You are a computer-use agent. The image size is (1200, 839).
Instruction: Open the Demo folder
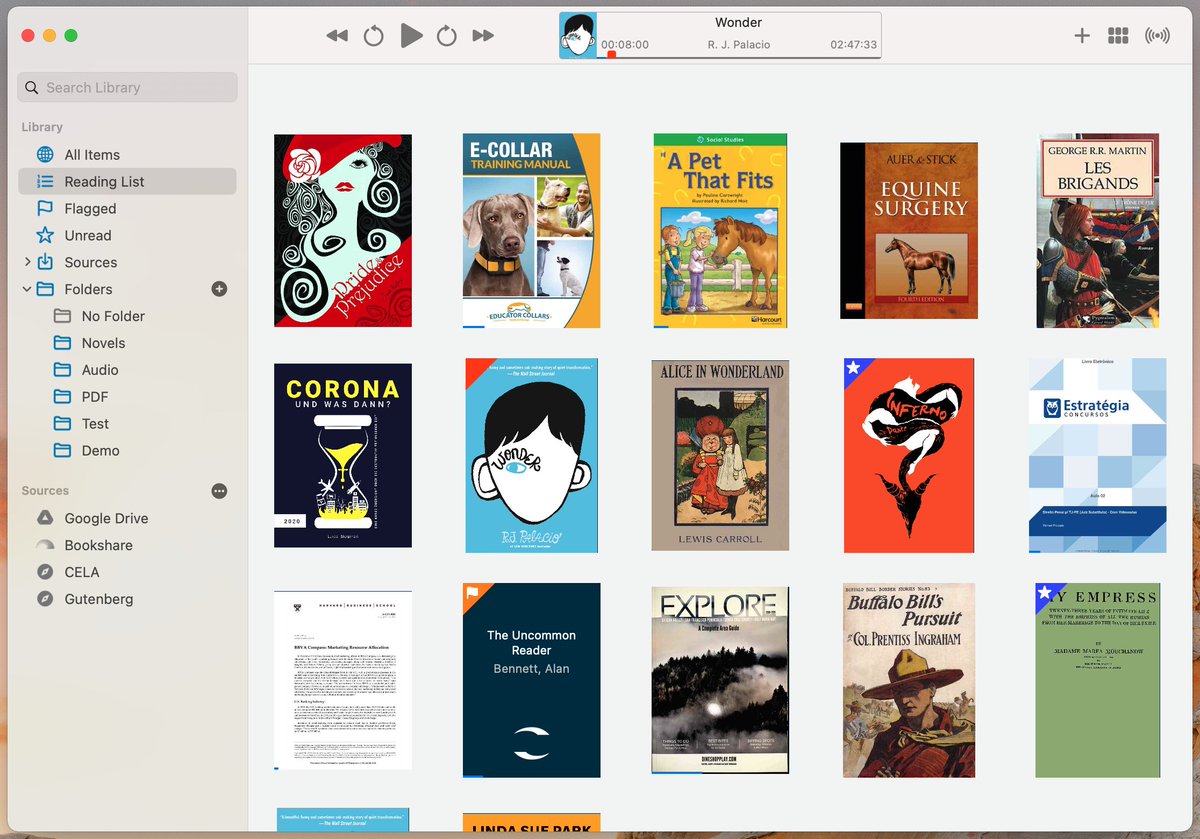[x=127, y=451]
